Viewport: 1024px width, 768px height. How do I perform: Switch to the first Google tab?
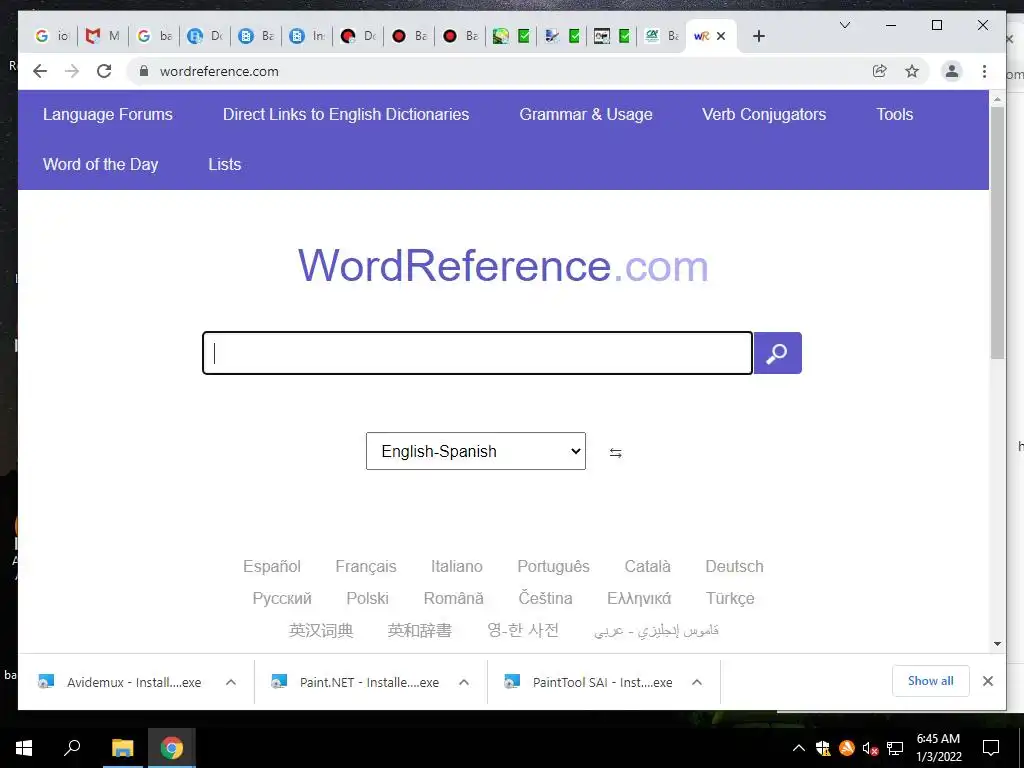point(52,36)
